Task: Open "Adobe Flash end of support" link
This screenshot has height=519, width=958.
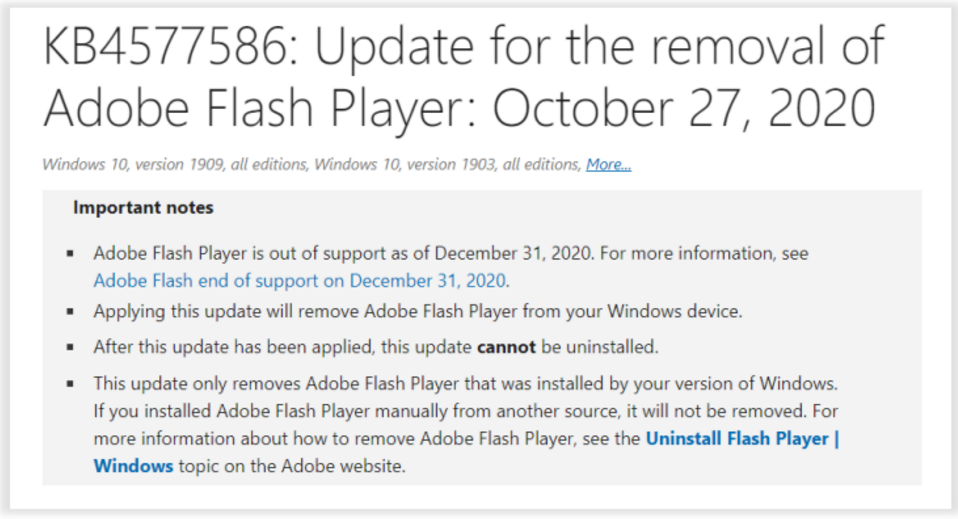Action: tap(300, 280)
